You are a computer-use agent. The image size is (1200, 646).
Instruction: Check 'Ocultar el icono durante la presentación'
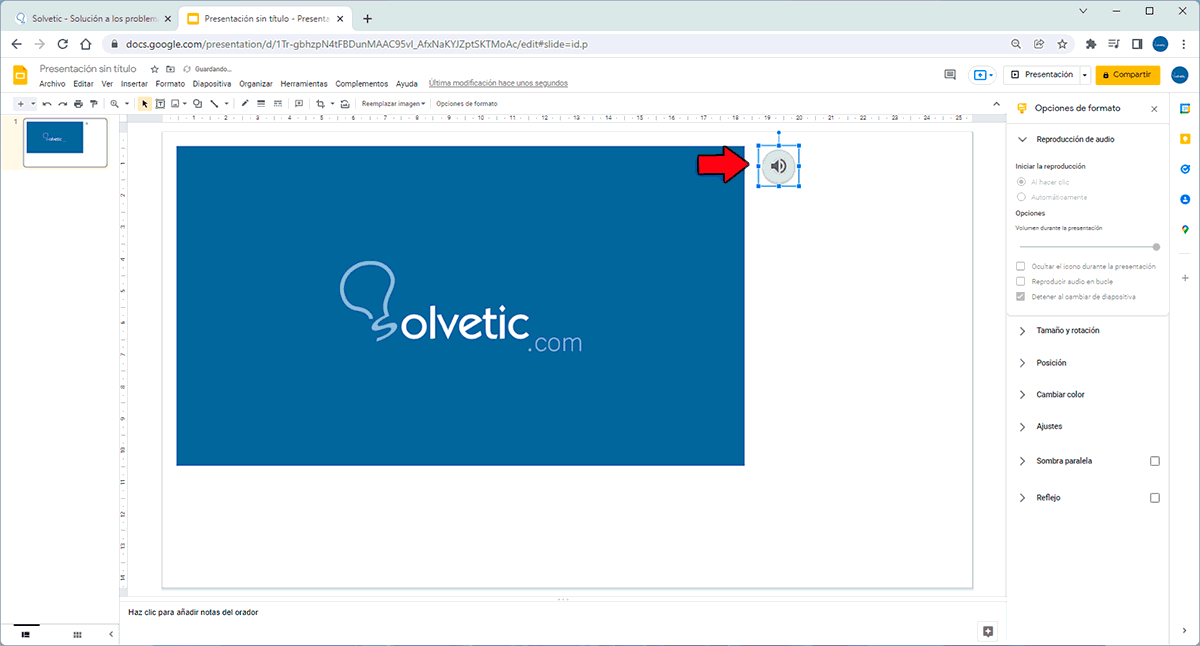[x=1021, y=266]
